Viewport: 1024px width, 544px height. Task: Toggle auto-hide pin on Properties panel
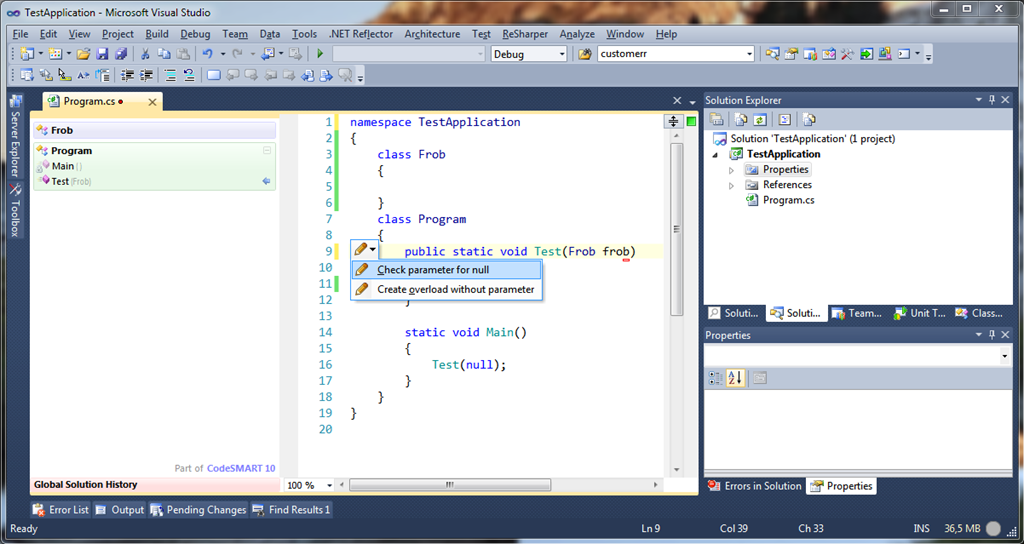[992, 335]
